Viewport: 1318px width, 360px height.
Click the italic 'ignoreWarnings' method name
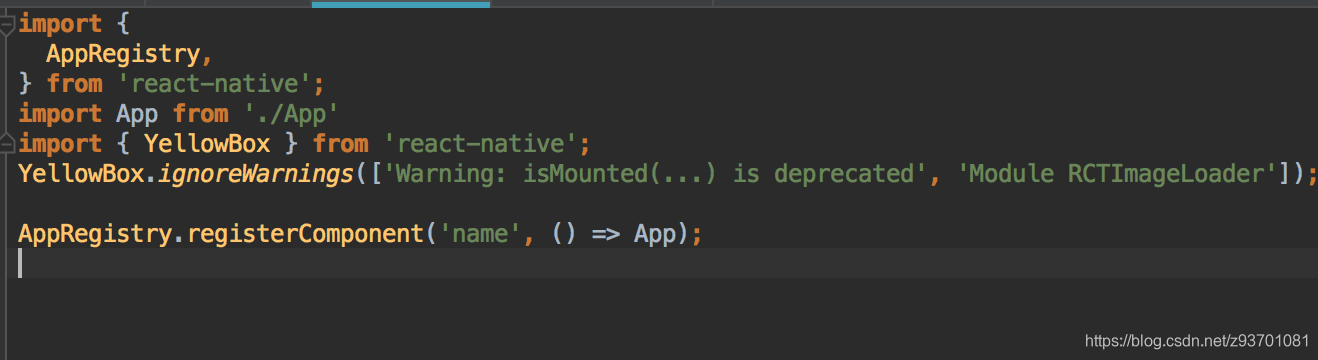[256, 173]
